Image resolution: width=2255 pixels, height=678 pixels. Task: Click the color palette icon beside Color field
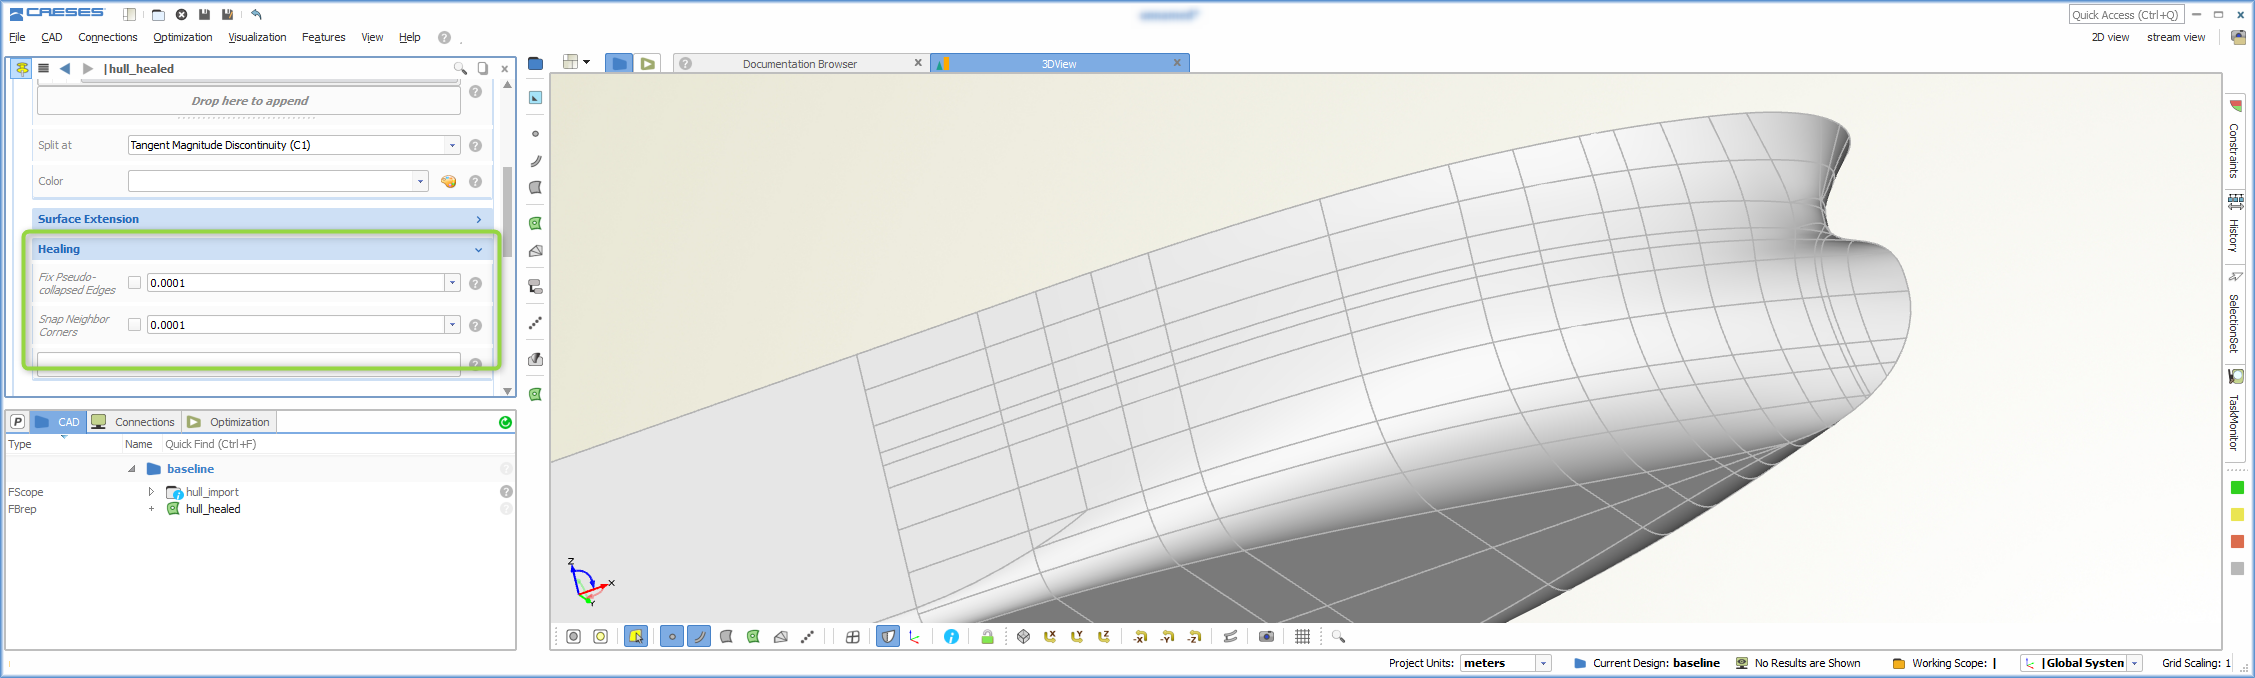tap(448, 181)
